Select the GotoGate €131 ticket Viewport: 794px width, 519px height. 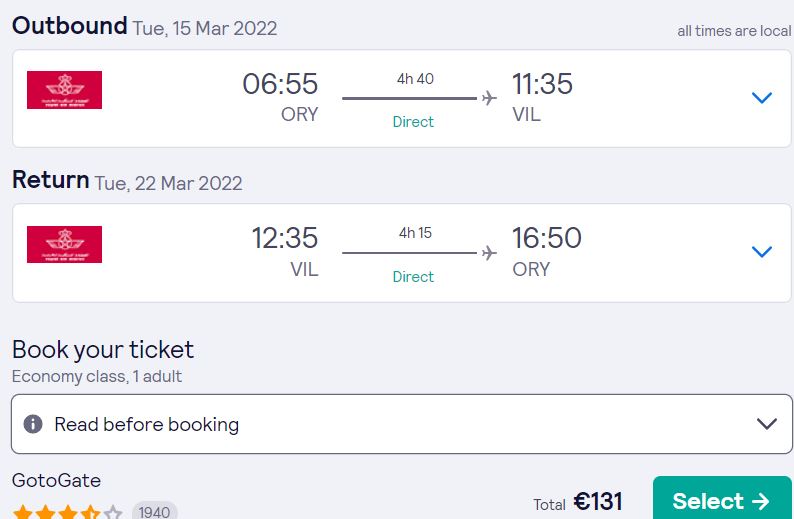[722, 499]
